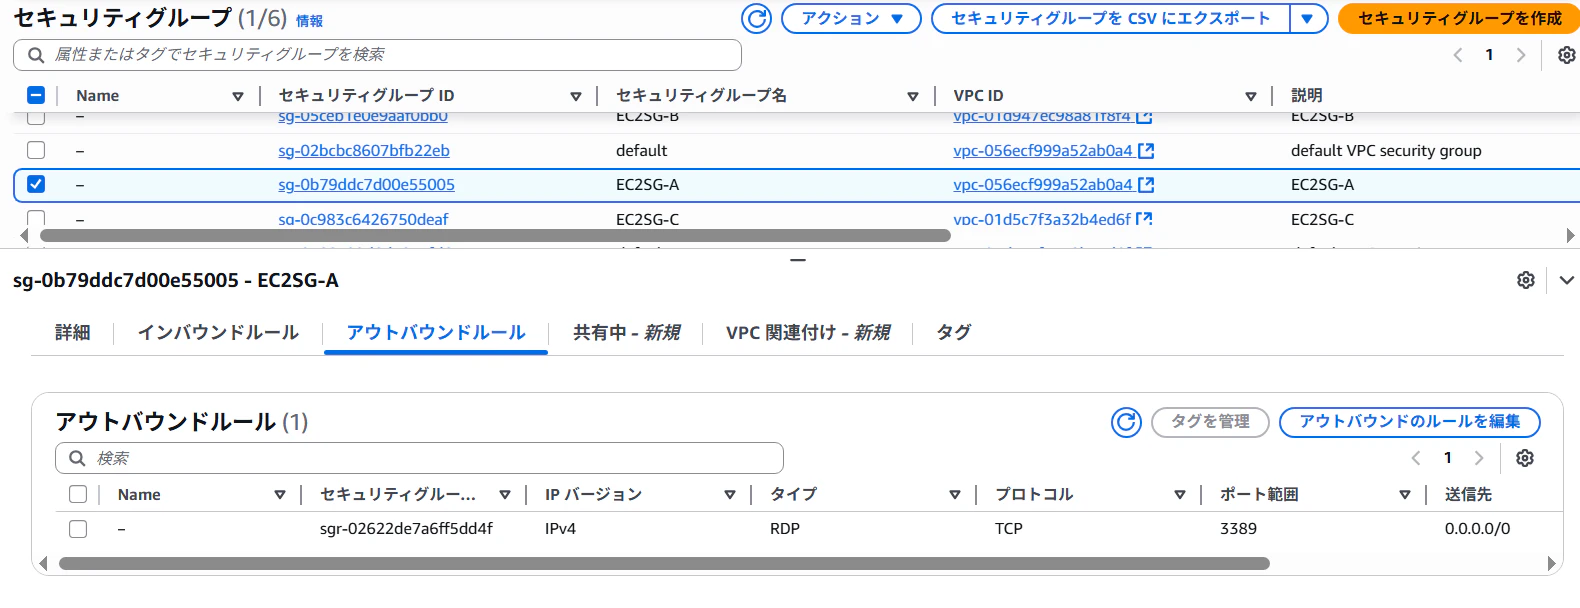Go to next page of outbound rules
Screen dimensions: 1580x608
tap(1479, 458)
